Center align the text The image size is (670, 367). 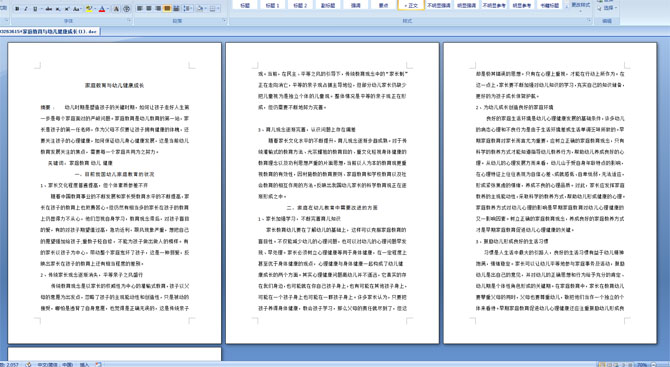[x=149, y=9]
